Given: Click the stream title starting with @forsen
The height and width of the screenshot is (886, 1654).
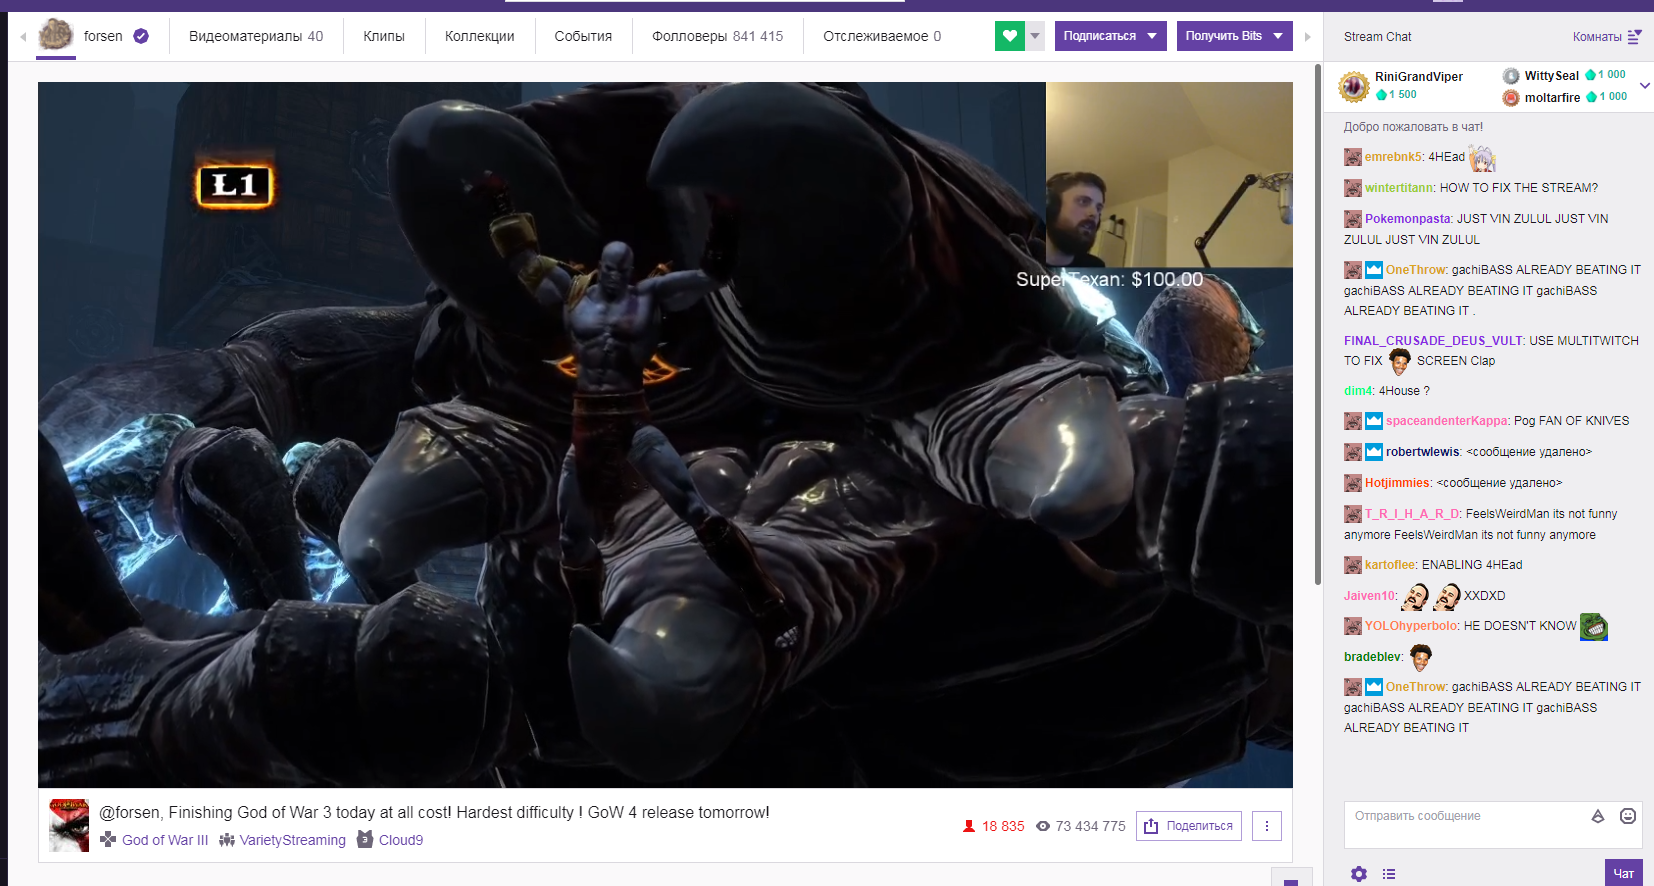Looking at the screenshot, I should pos(434,812).
